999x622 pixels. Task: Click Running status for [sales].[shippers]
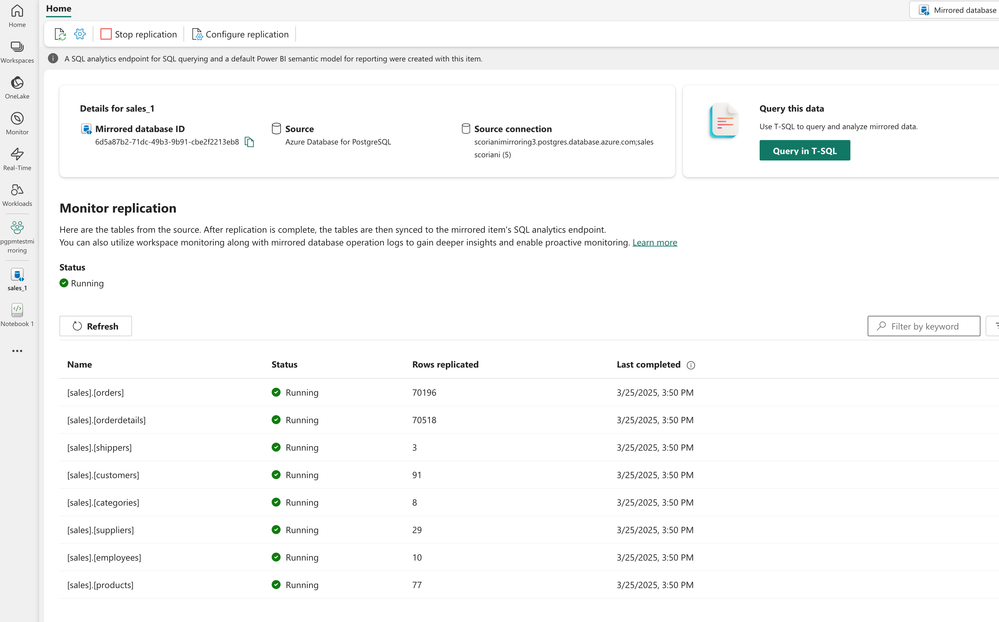point(295,447)
